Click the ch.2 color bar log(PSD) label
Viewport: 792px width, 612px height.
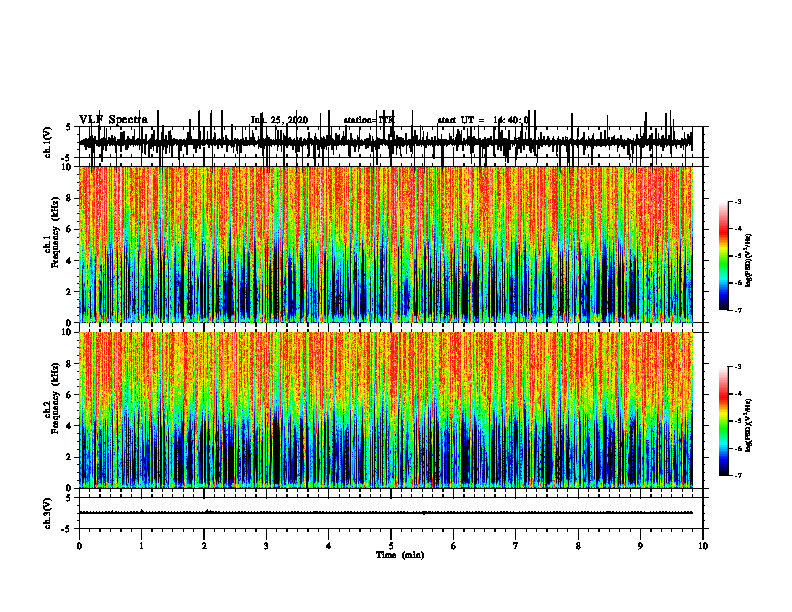coord(749,425)
